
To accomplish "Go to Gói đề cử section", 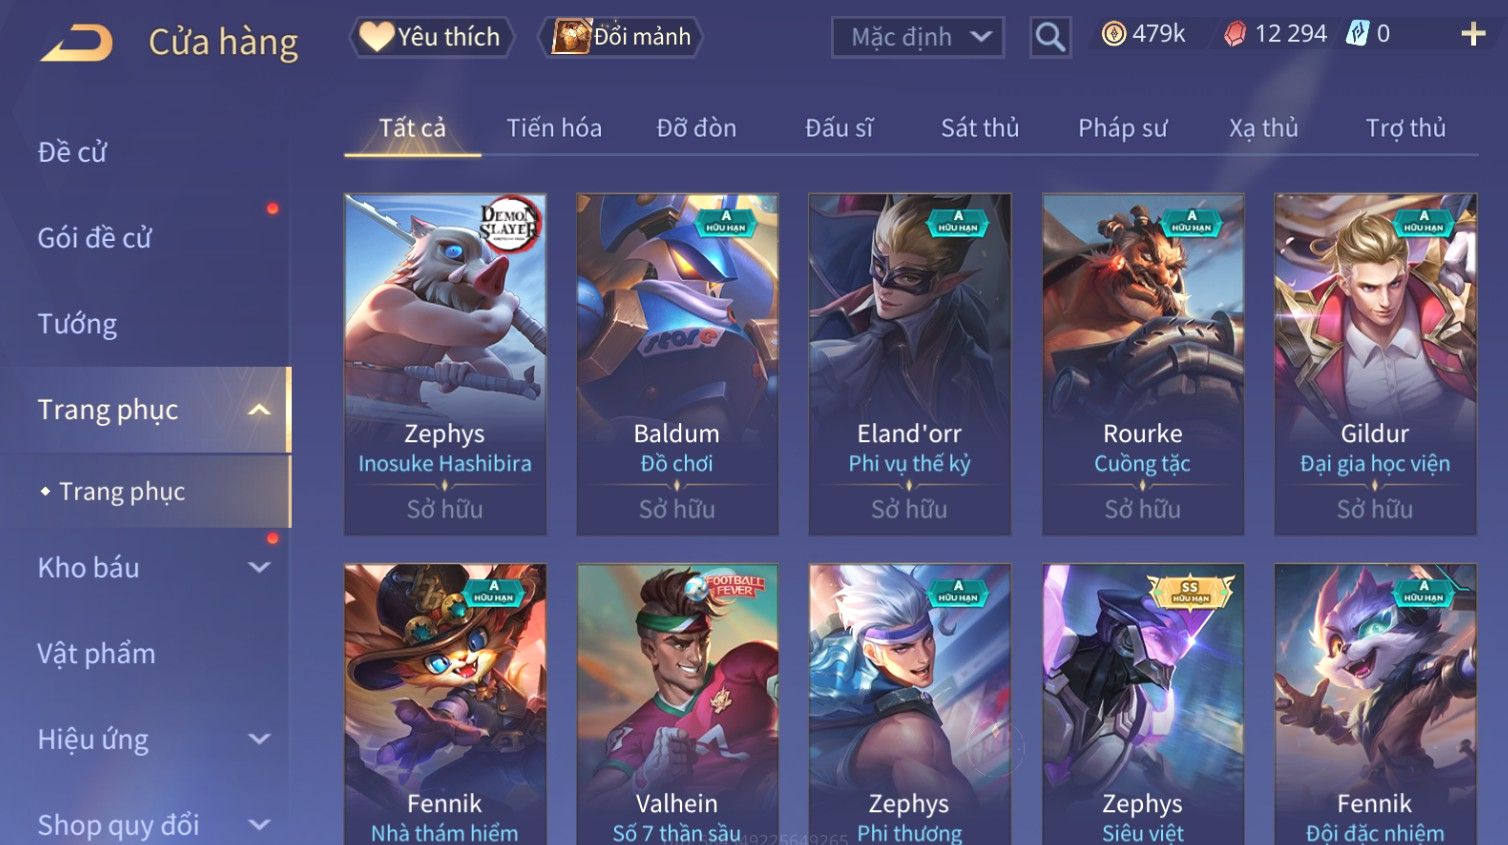I will coord(95,238).
